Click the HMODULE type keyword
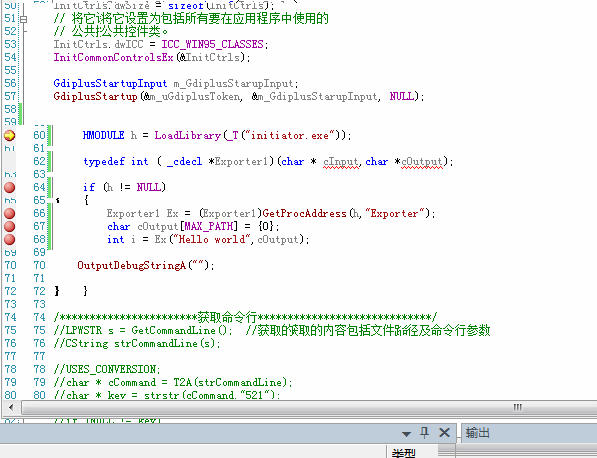The height and width of the screenshot is (458, 597). click(x=104, y=136)
